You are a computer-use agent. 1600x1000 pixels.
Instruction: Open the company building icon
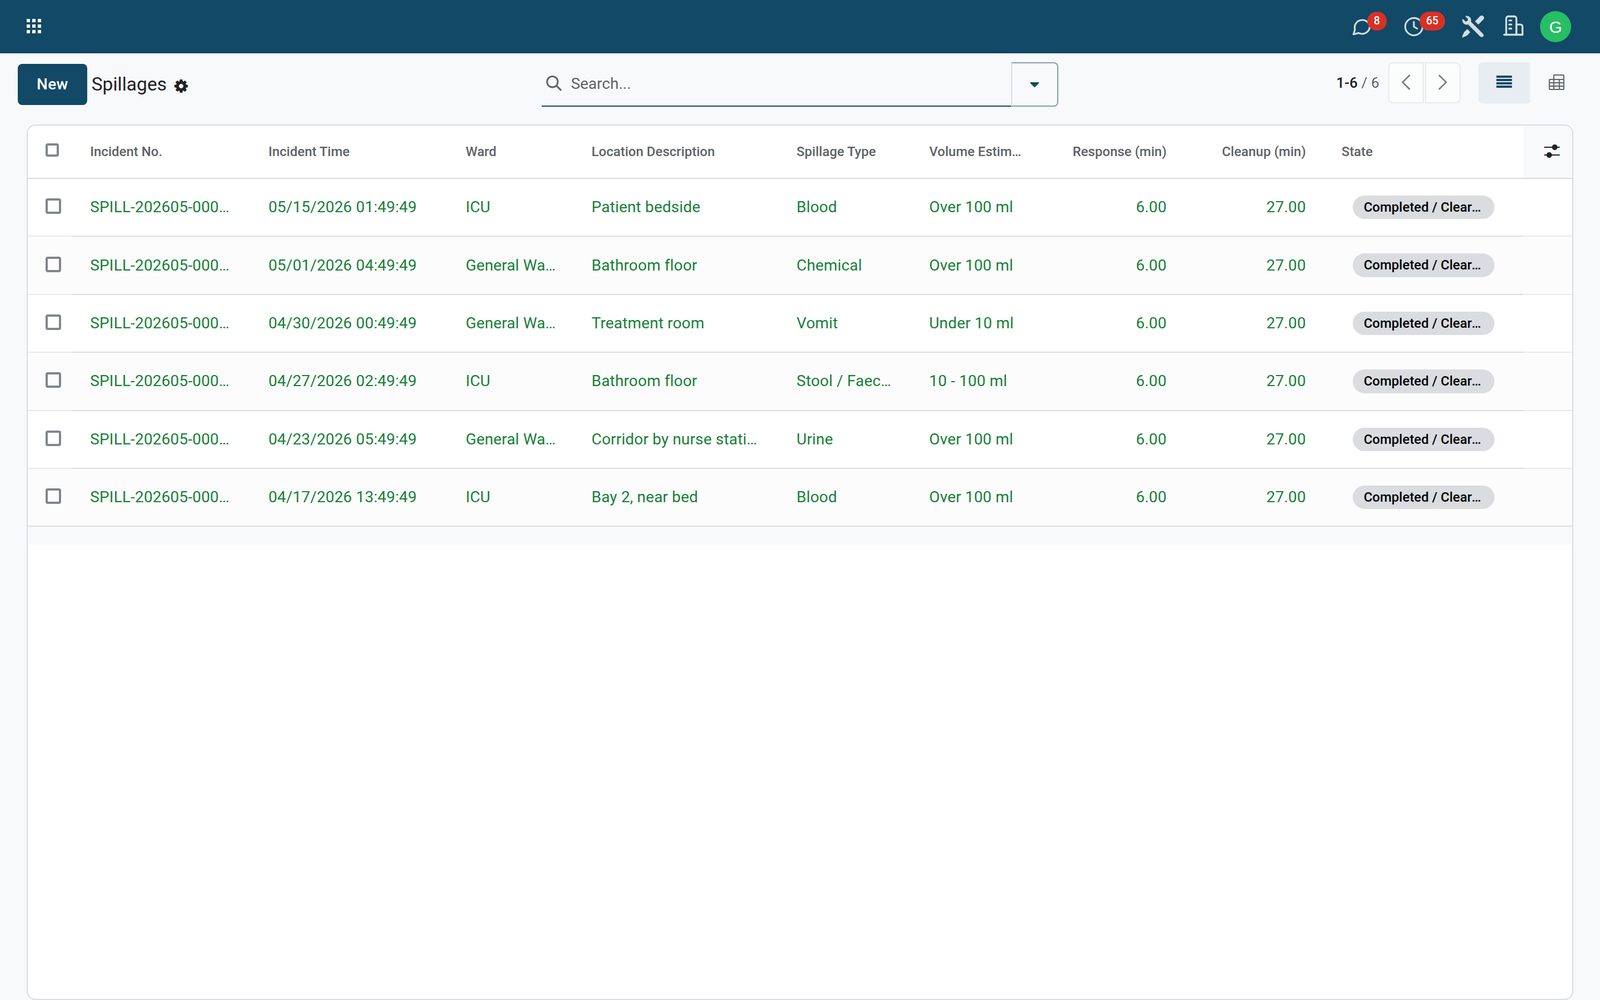coord(1514,27)
